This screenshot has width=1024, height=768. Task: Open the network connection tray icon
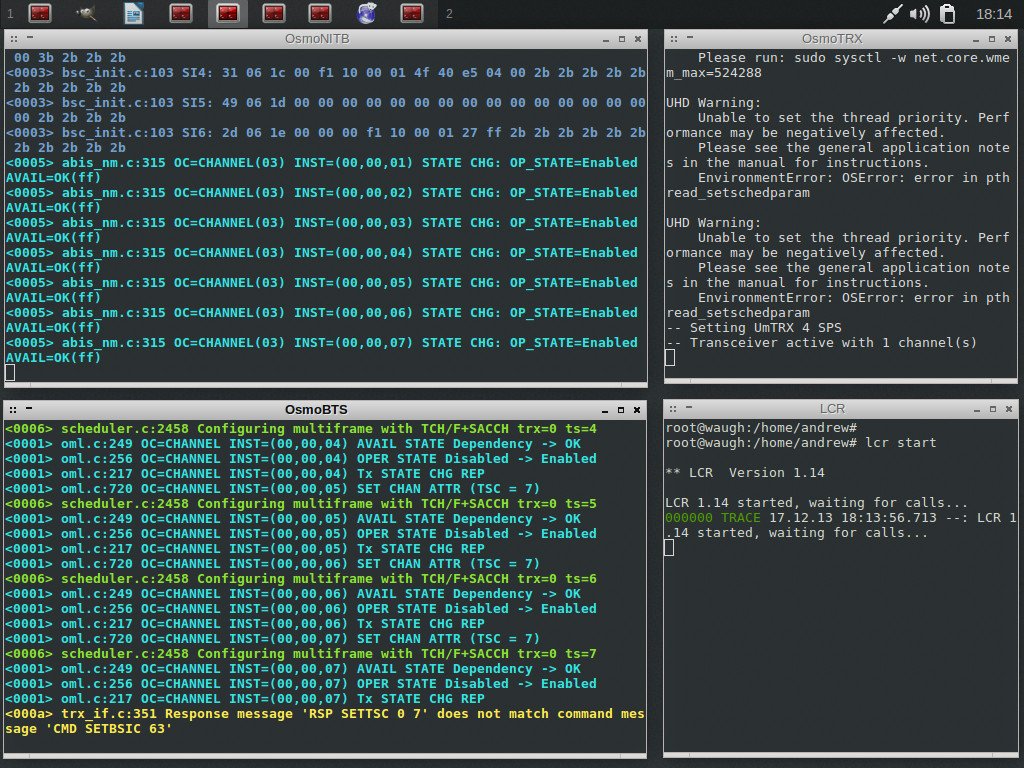(x=893, y=14)
